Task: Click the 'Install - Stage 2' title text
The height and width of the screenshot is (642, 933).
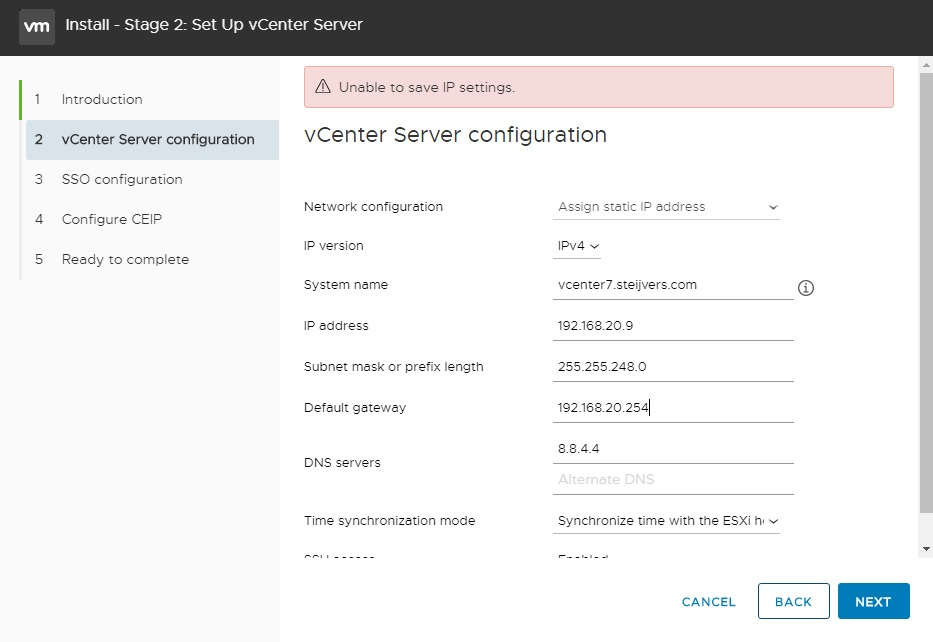Action: 214,25
